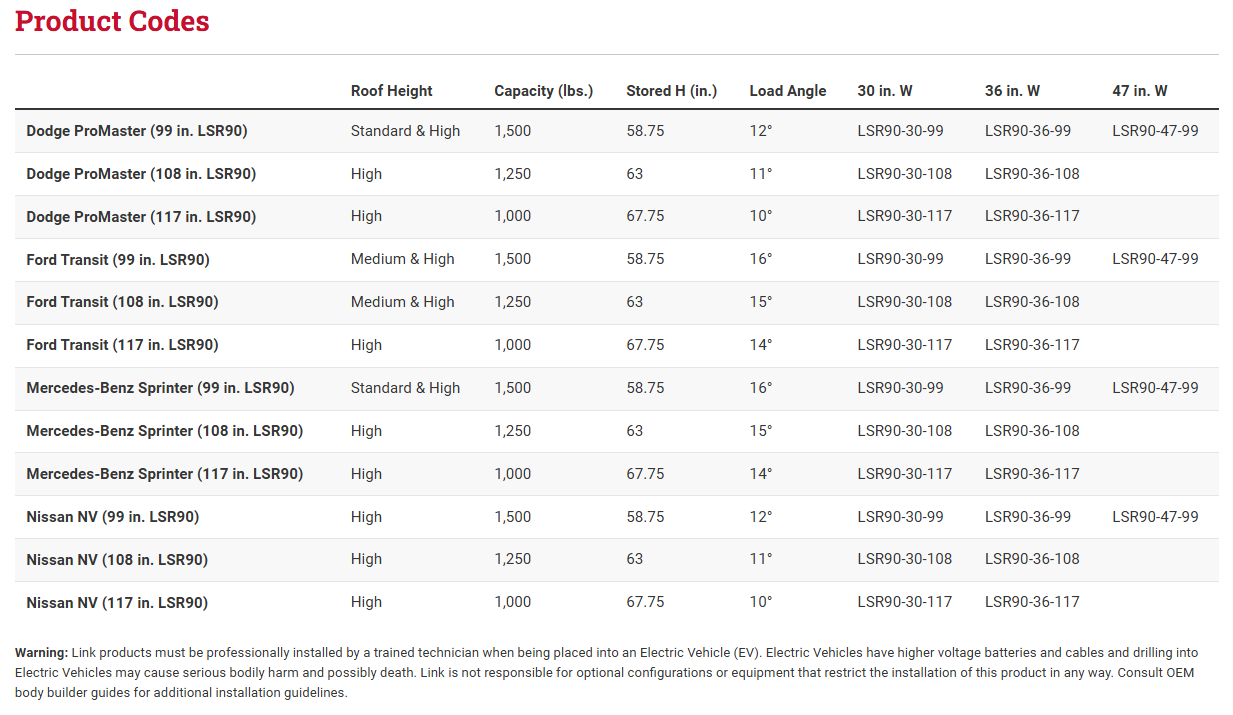Click LSR90-30-108 in Dodge ProMaster 108 row
The image size is (1233, 715).
[x=905, y=174]
